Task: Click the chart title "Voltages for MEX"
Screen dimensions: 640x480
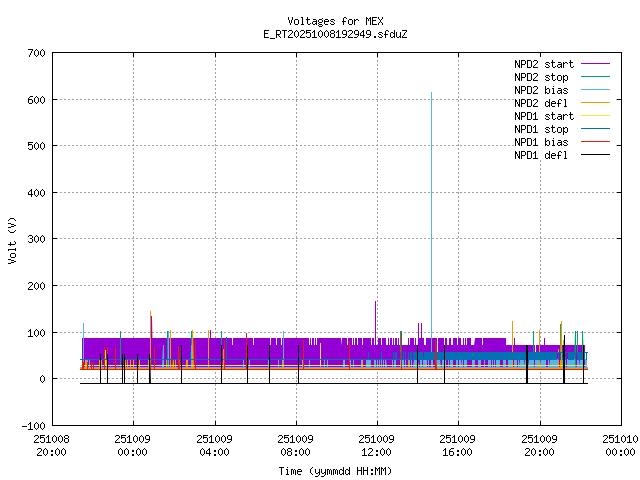Action: coord(334,21)
